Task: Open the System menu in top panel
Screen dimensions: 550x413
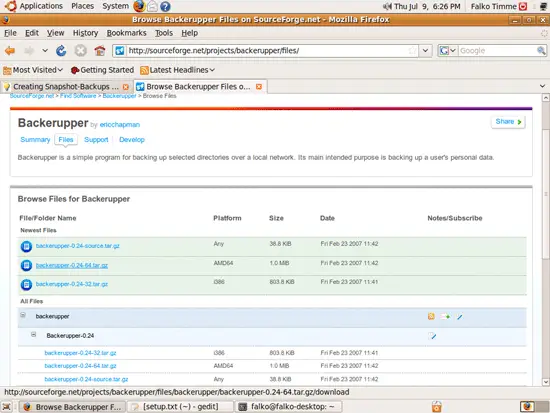Action: (115, 6)
